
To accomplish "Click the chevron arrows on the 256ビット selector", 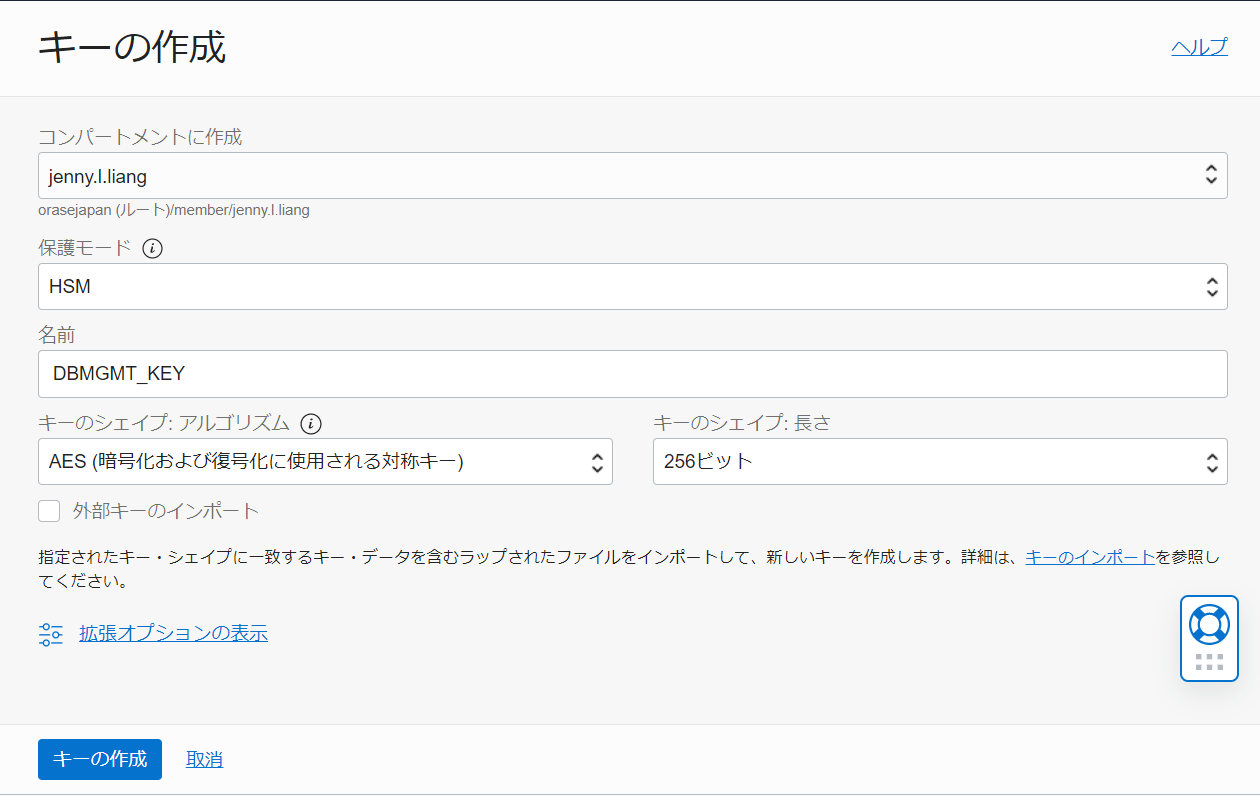I will 1210,462.
